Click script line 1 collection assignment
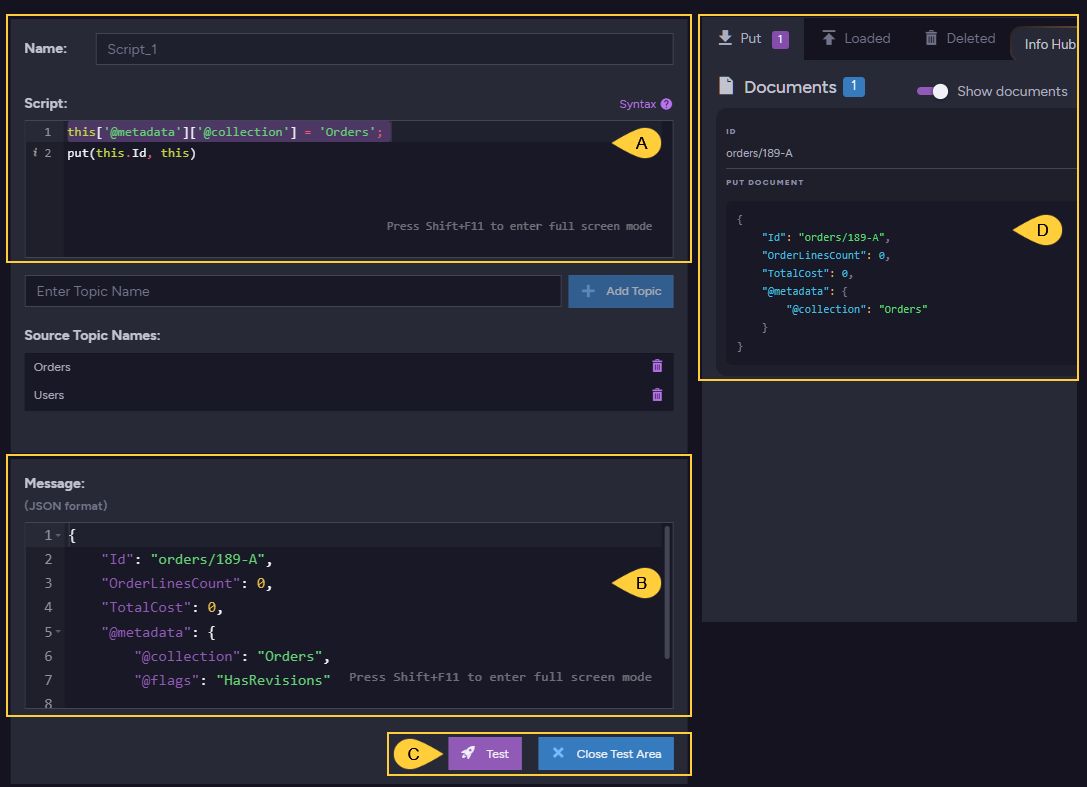1087x787 pixels. (225, 132)
